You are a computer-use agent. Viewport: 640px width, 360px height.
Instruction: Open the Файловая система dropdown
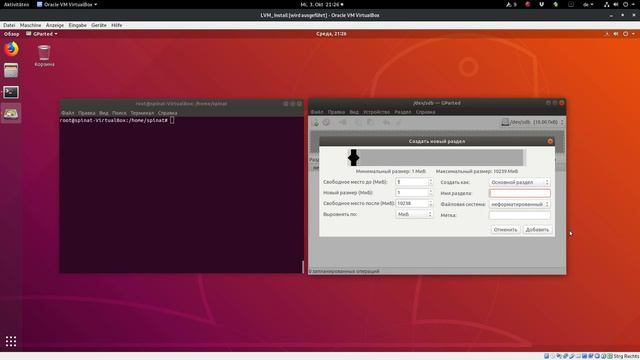520,204
